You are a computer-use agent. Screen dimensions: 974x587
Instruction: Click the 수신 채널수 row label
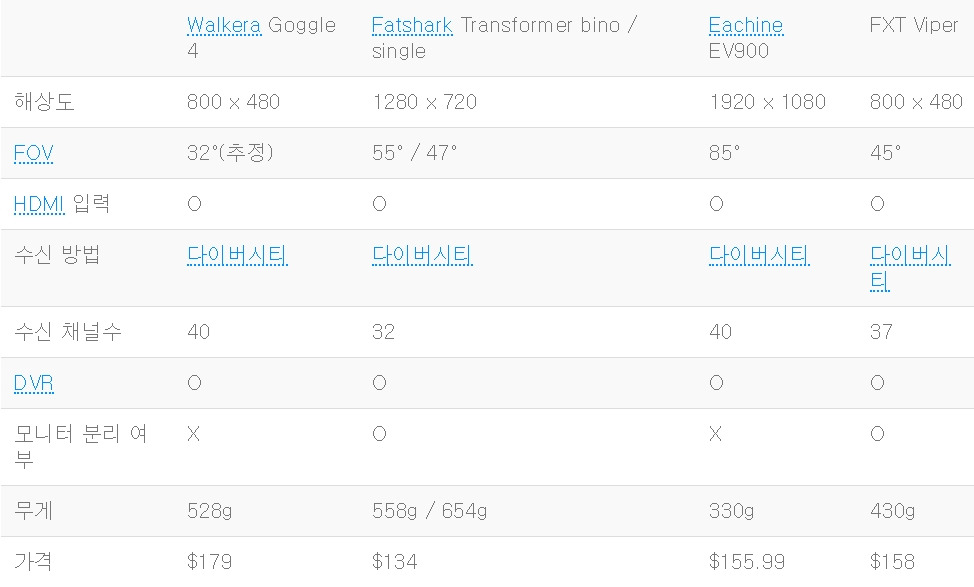click(68, 332)
